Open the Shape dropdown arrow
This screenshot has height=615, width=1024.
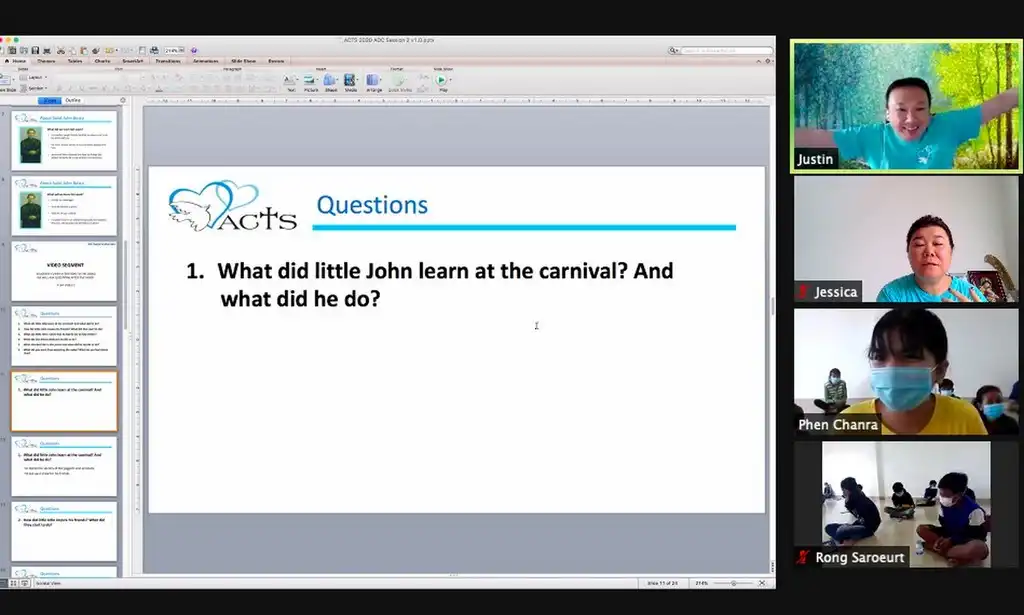(x=338, y=80)
